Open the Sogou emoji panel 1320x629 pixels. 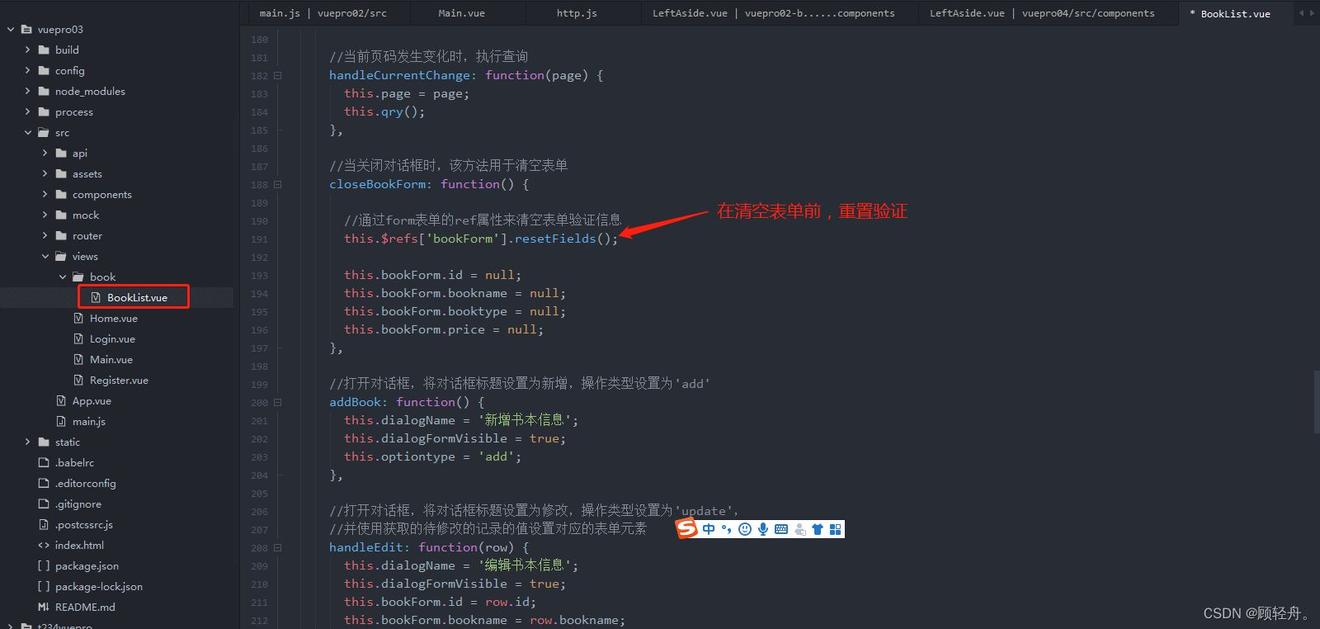coord(745,529)
